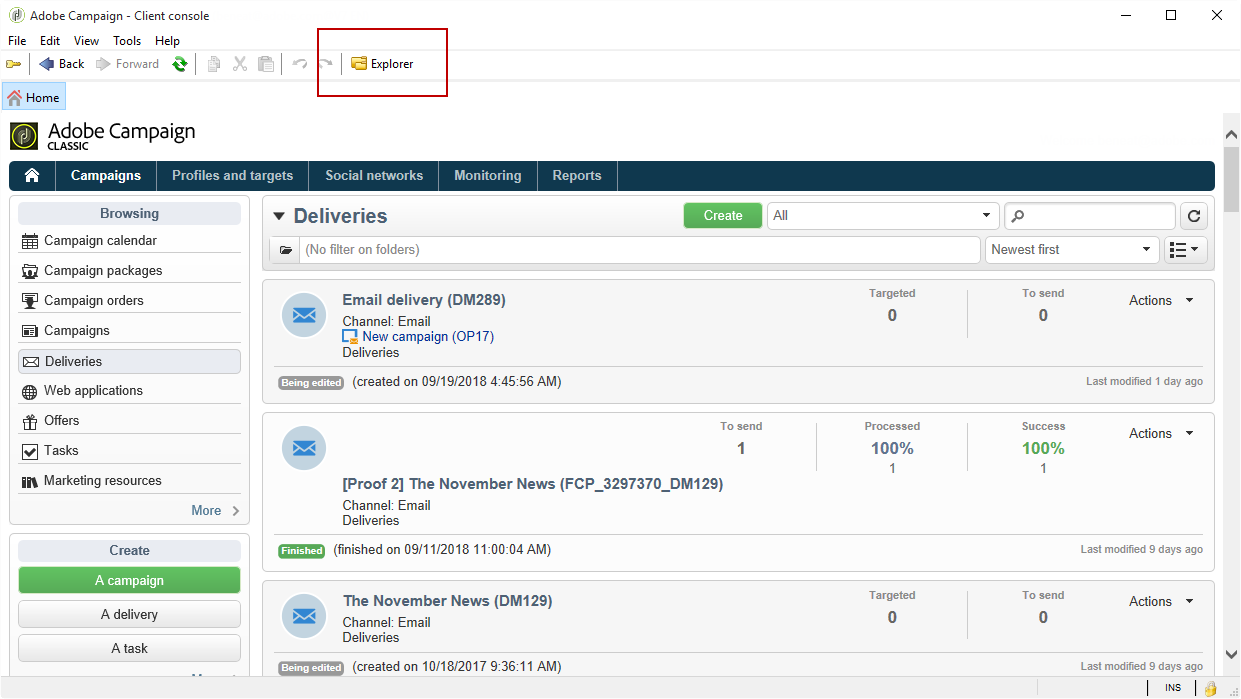
Task: Click the A delivery create button
Action: 129,614
